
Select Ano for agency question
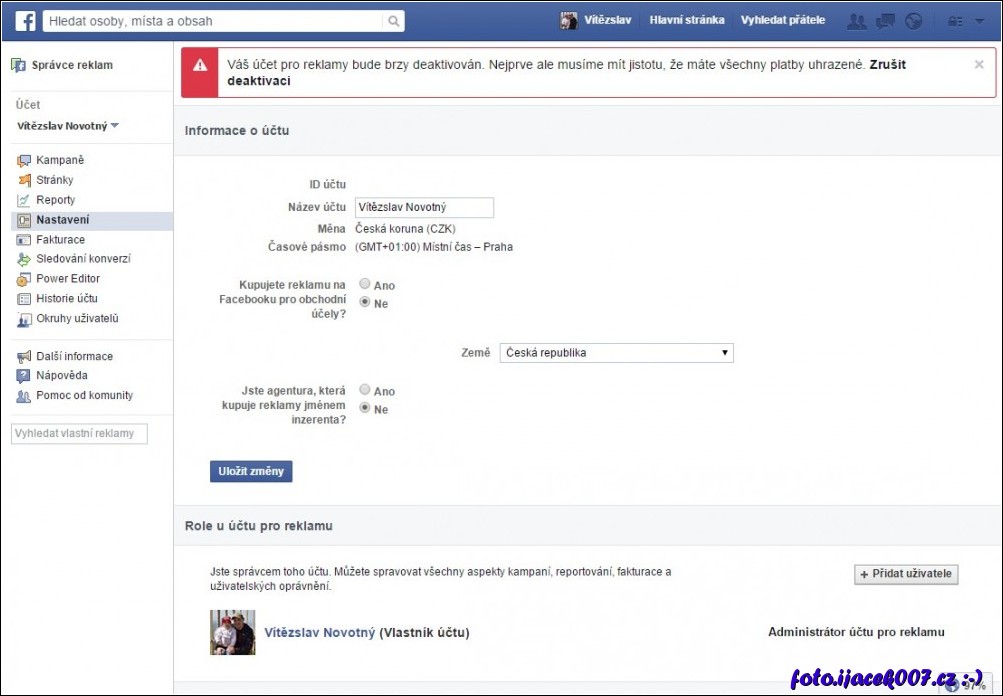pyautogui.click(x=365, y=390)
